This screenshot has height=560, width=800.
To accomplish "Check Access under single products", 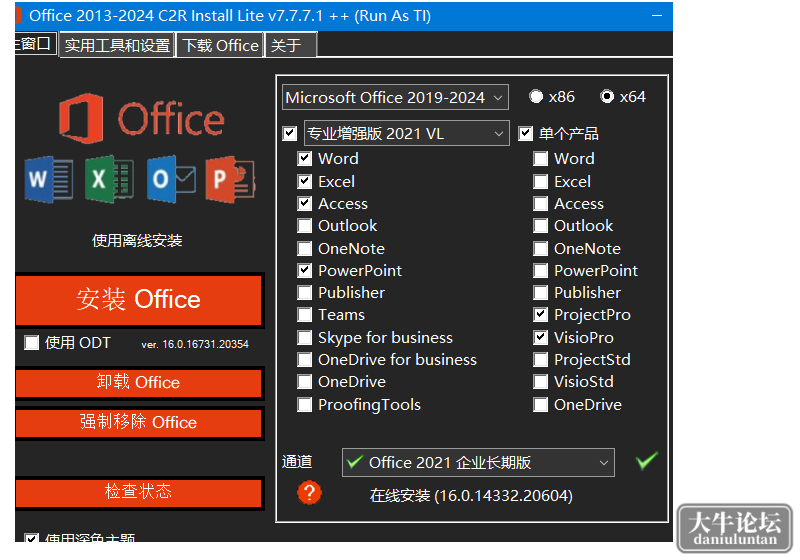I will click(x=540, y=204).
